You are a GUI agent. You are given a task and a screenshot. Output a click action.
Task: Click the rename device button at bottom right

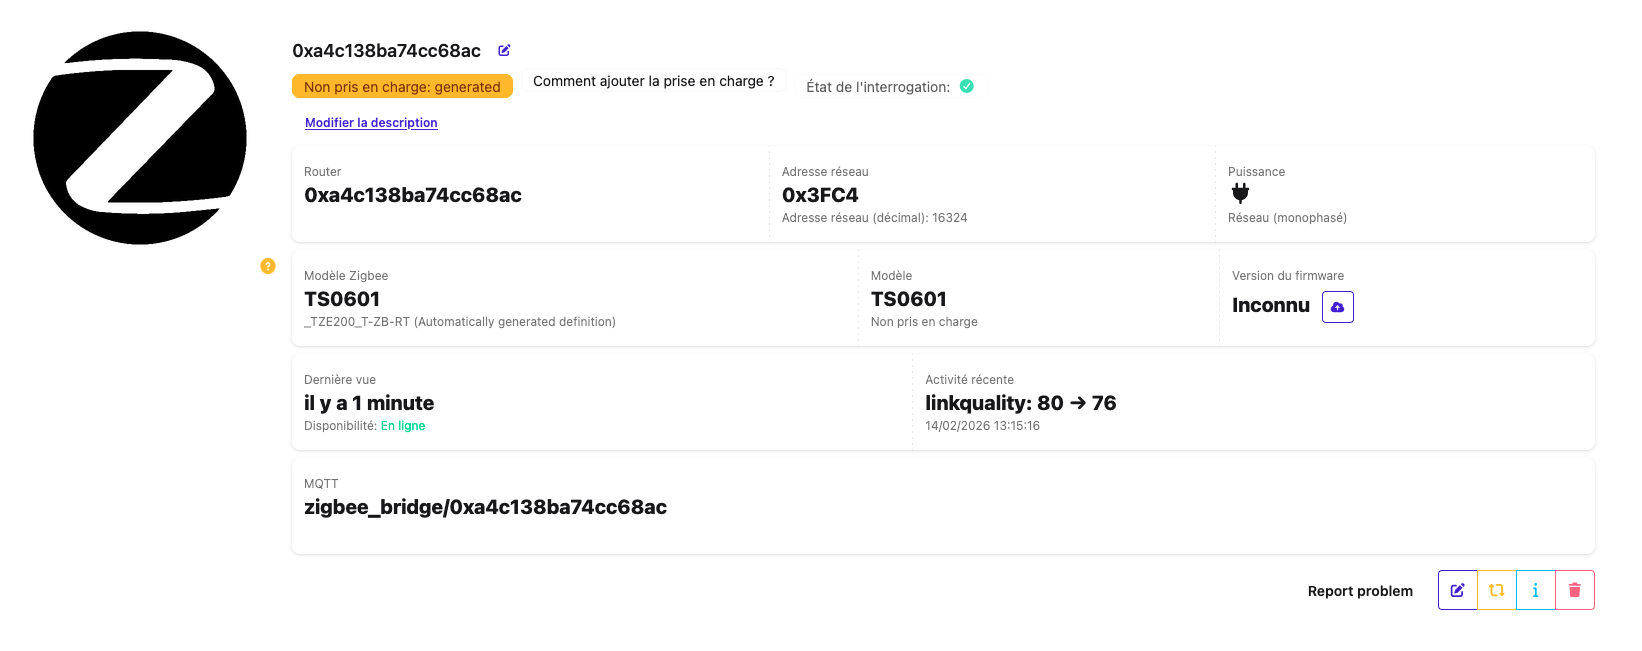[1457, 590]
